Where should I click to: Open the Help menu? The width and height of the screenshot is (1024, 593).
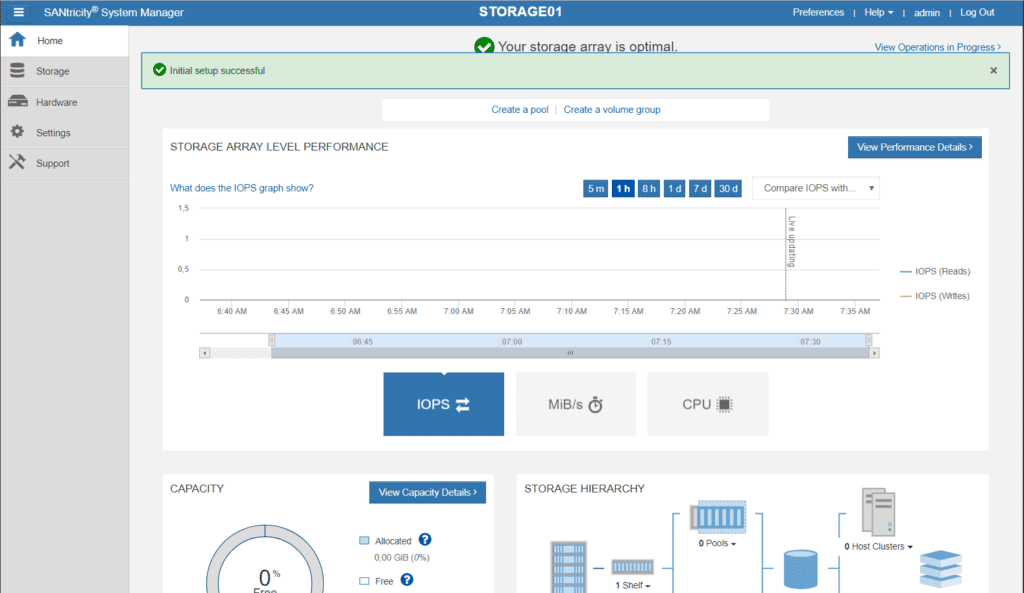[878, 12]
